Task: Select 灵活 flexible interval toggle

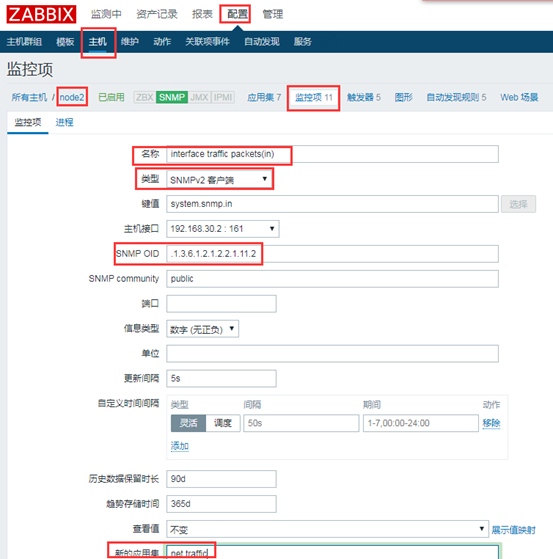Action: point(188,423)
